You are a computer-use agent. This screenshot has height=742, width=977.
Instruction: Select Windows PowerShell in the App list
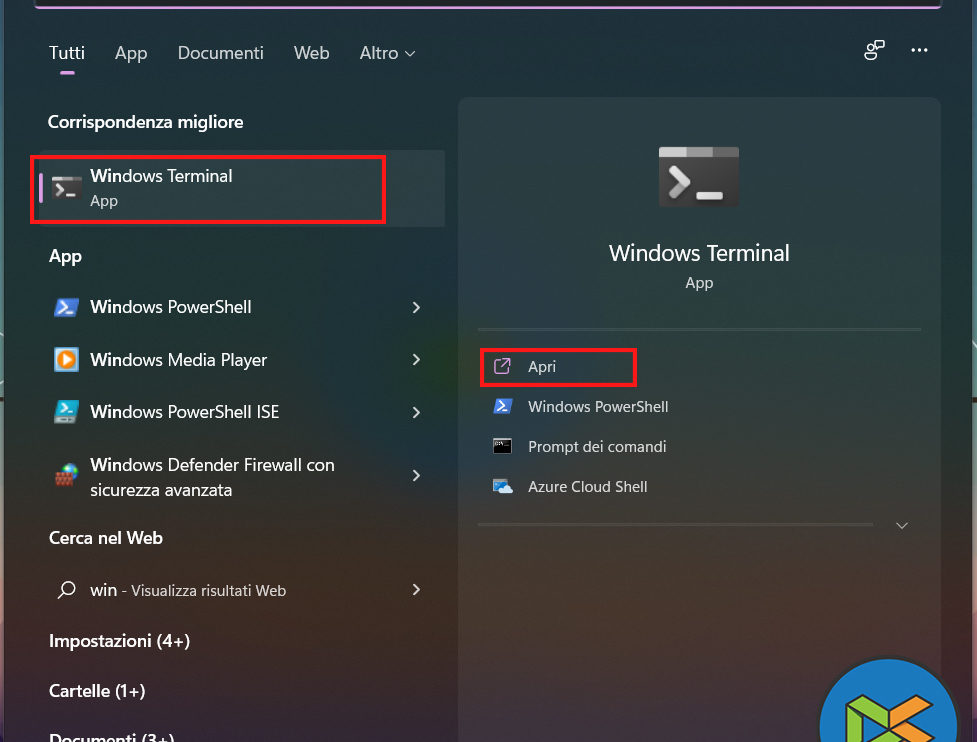point(171,307)
